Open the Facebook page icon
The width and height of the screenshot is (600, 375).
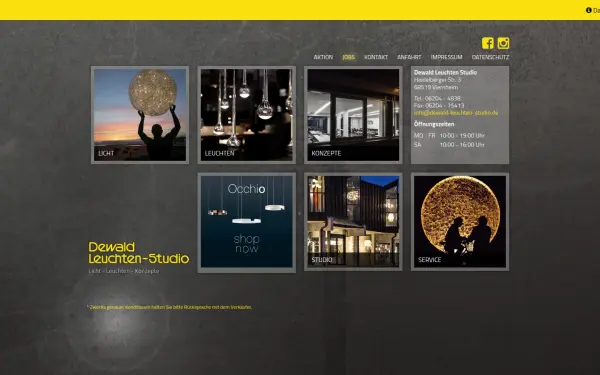tap(488, 43)
